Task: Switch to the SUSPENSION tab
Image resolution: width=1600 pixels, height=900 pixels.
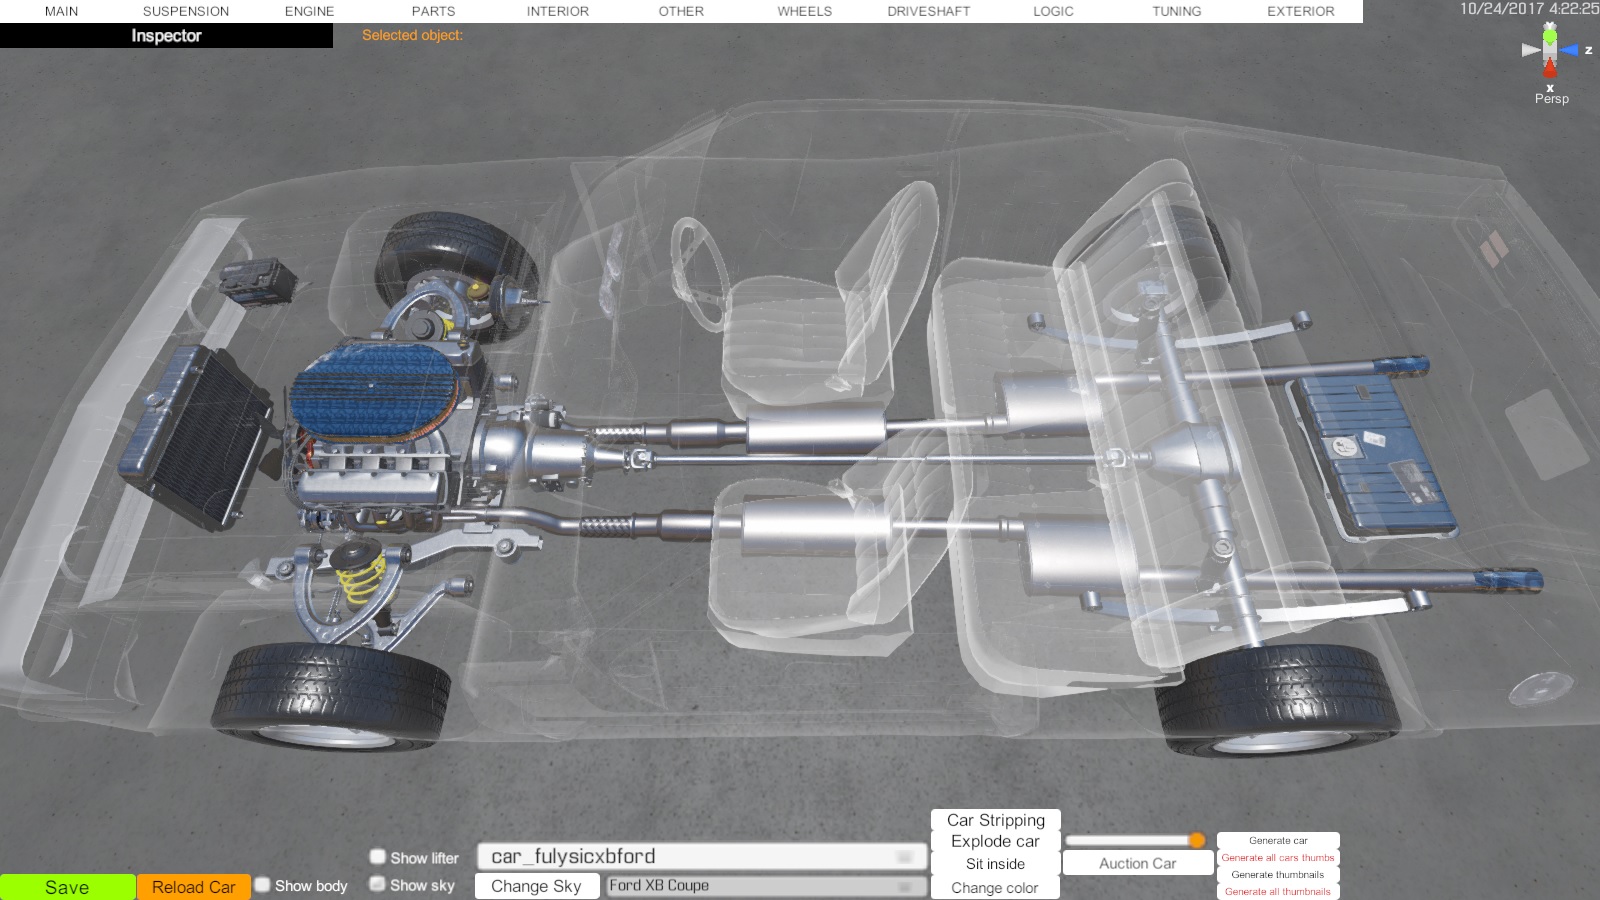Action: click(x=186, y=11)
